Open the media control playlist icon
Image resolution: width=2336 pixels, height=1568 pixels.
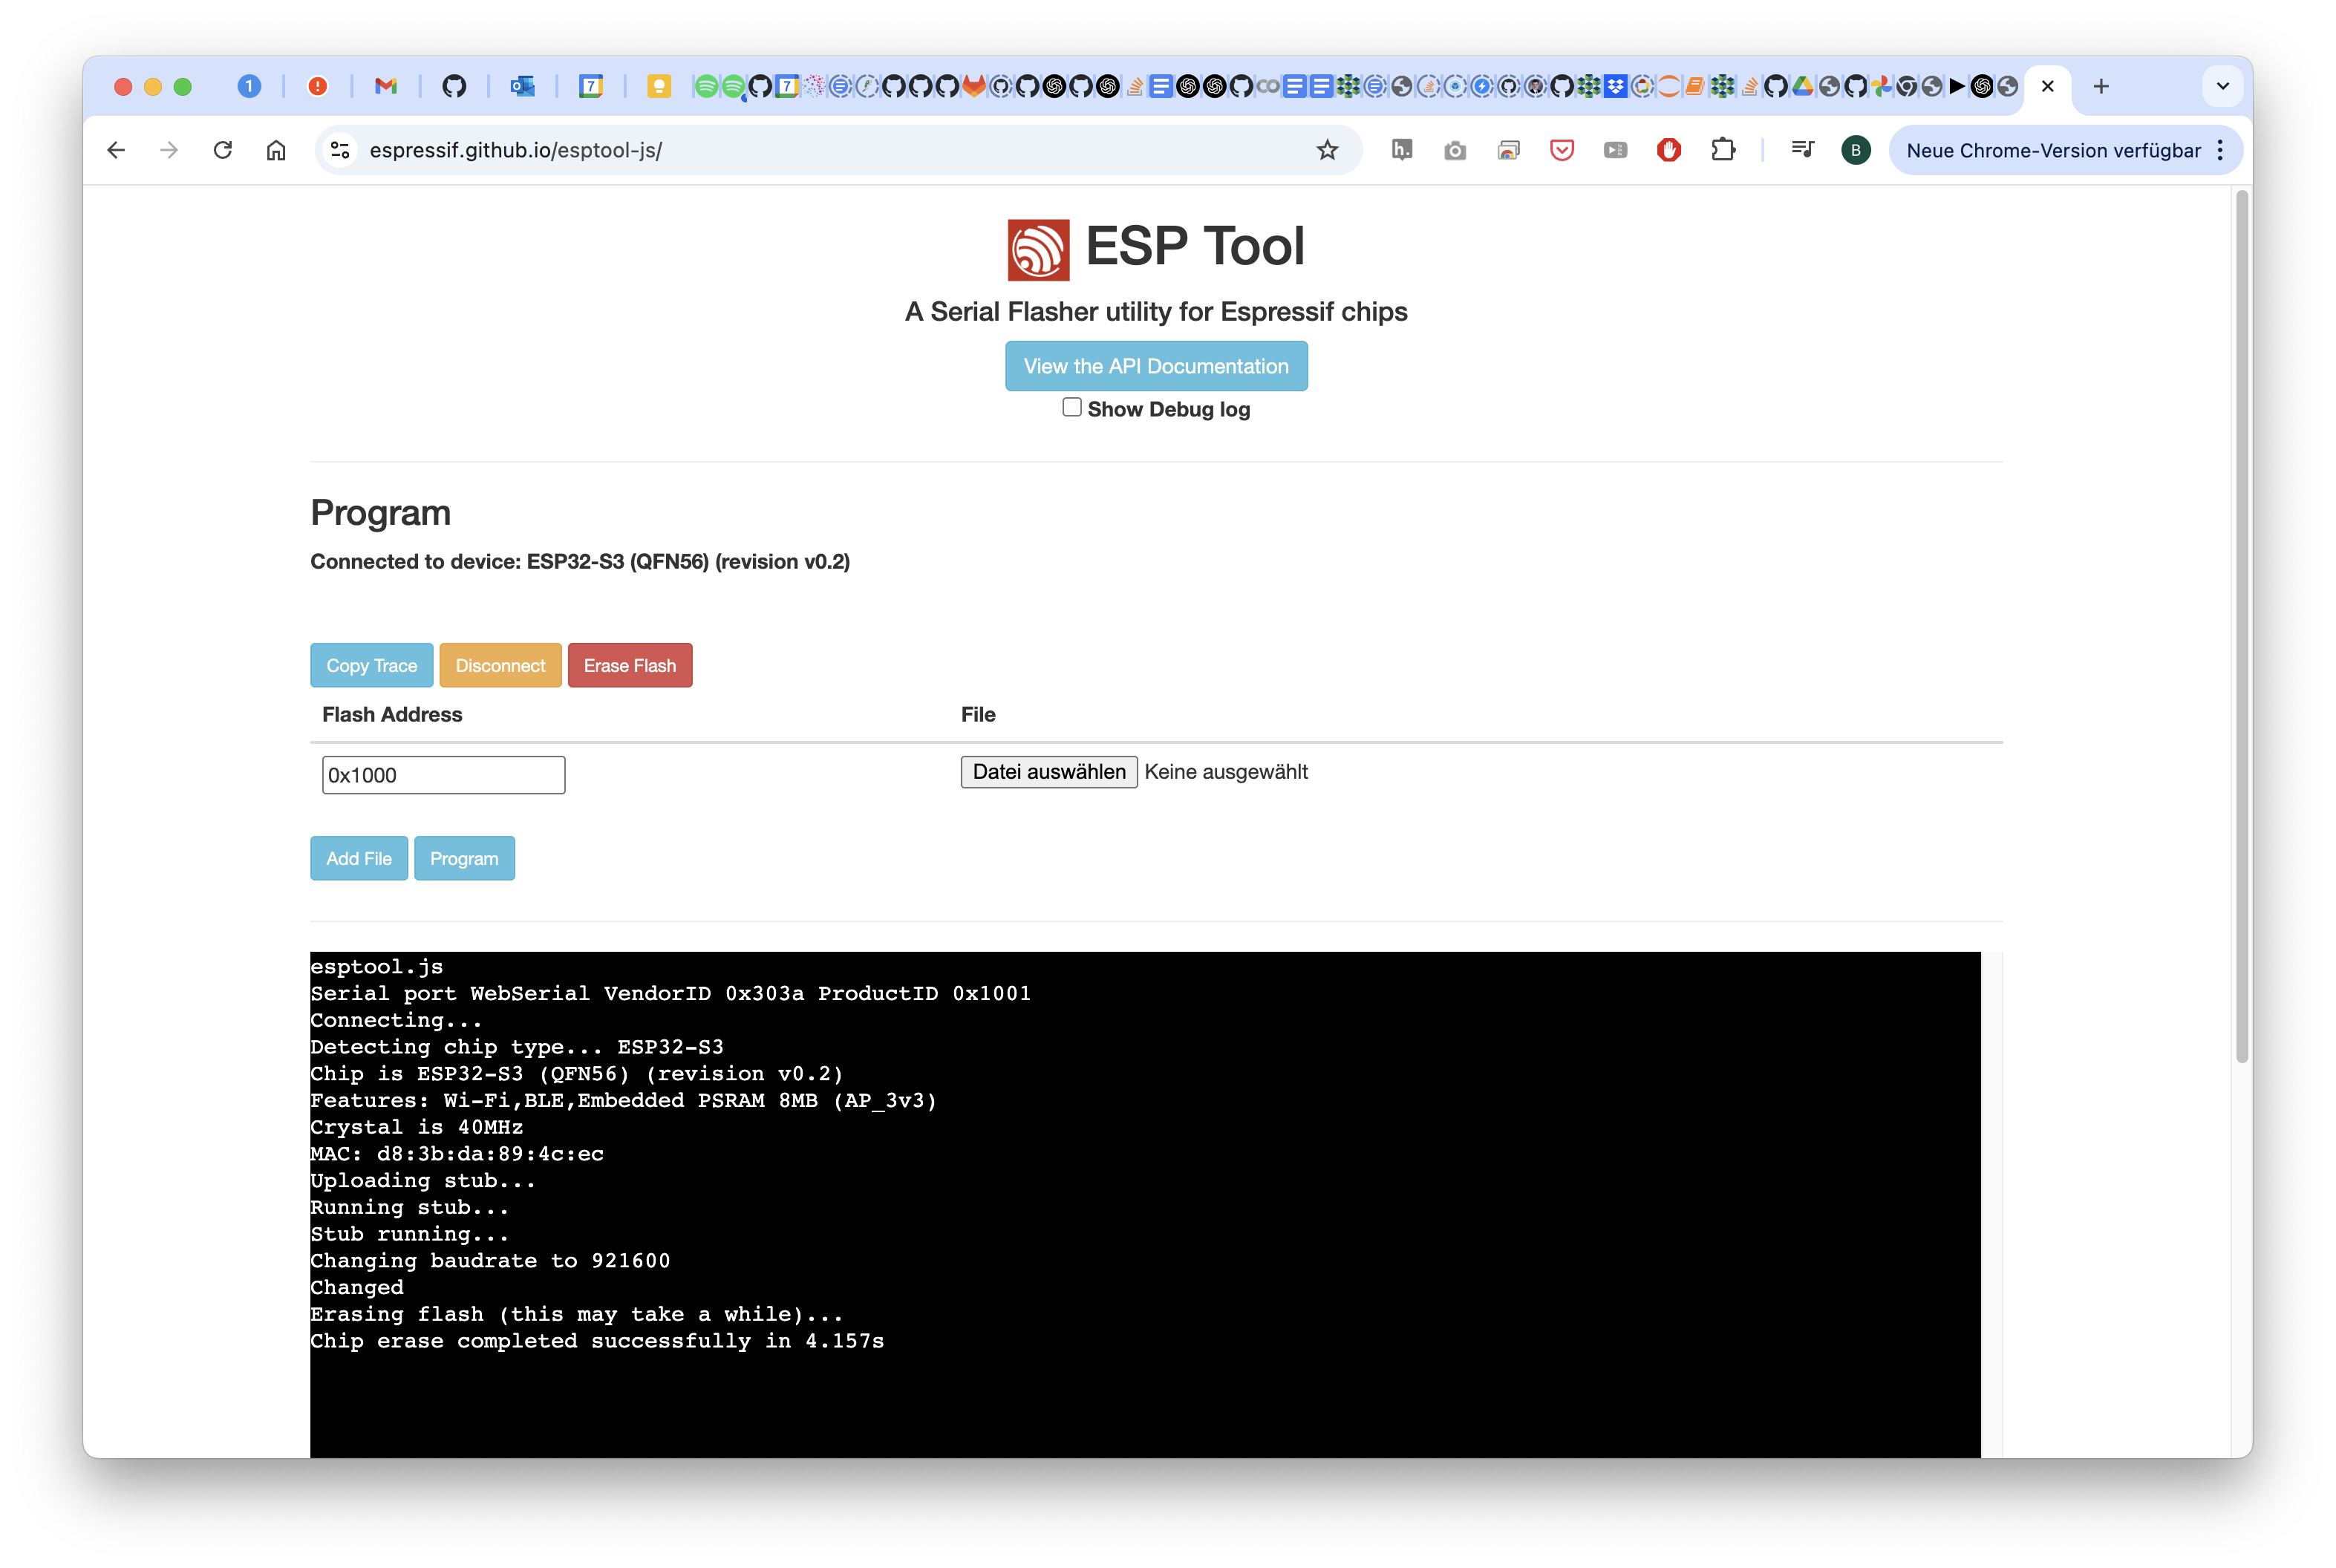(x=1803, y=150)
